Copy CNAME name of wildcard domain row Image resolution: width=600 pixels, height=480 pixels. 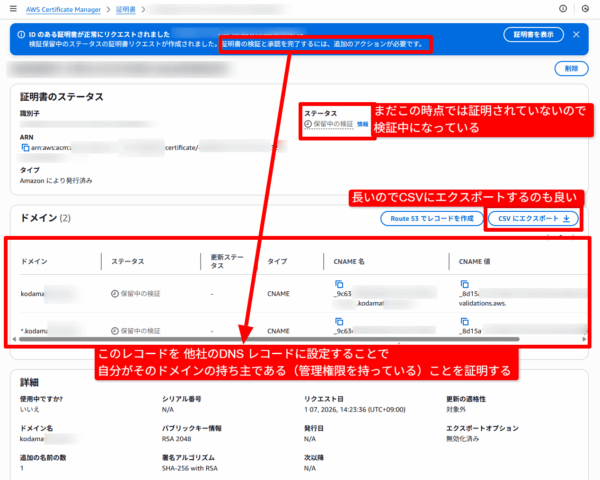pyautogui.click(x=339, y=320)
